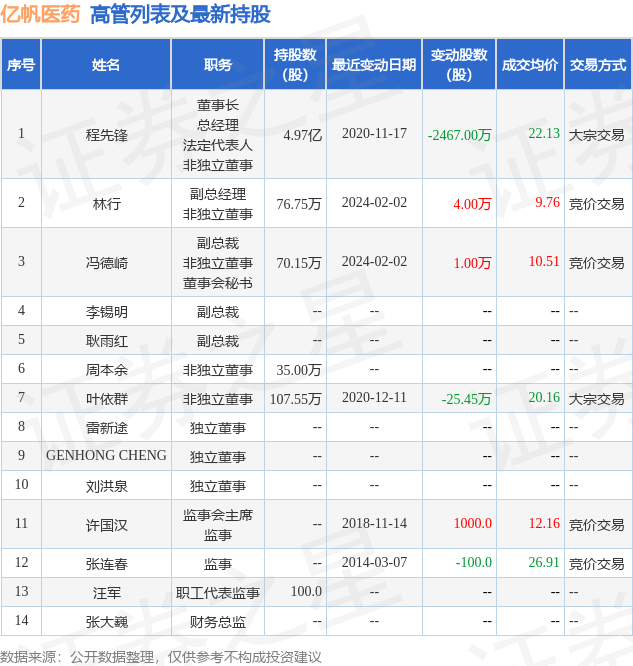633x666 pixels.
Task: Click the name 张连春
Action: (107, 564)
